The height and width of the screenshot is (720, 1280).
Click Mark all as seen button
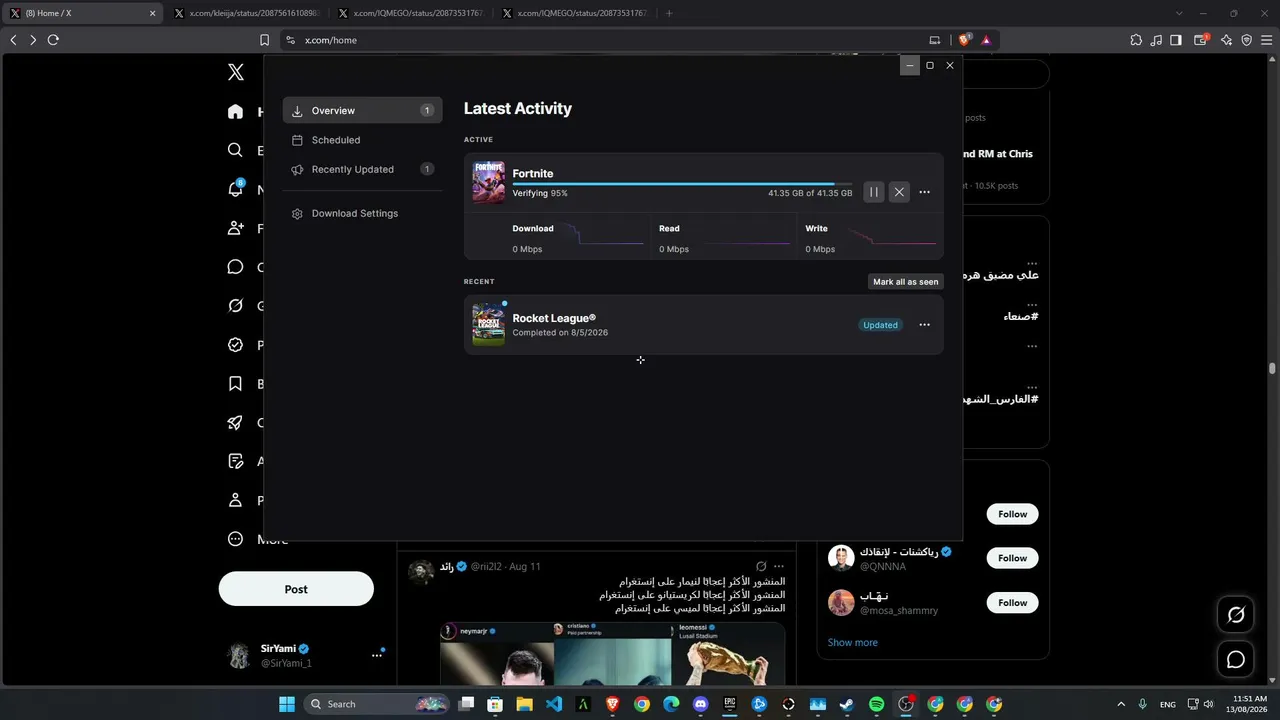pos(906,282)
